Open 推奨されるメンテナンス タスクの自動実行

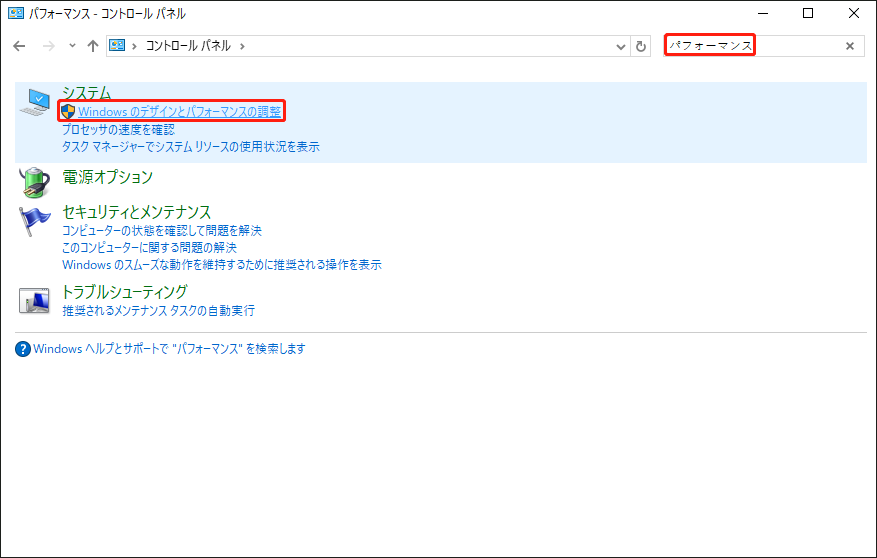click(158, 310)
